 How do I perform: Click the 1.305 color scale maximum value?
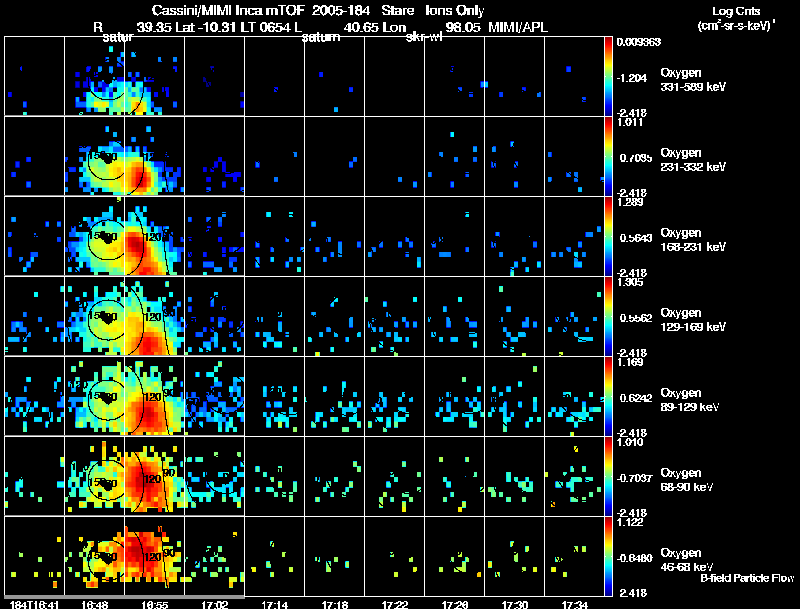pos(630,282)
